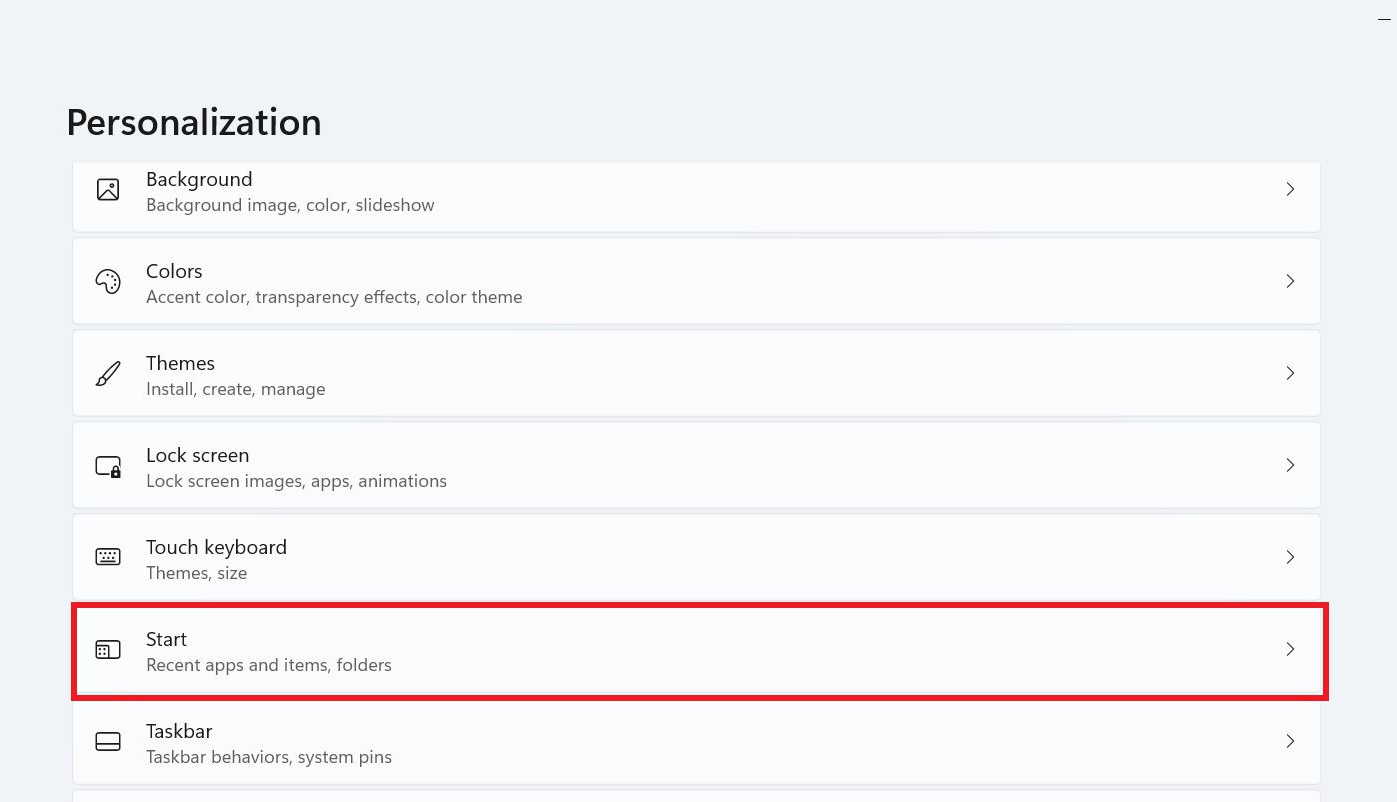
Task: Click 'Install, create, manage' description
Action: (x=235, y=389)
